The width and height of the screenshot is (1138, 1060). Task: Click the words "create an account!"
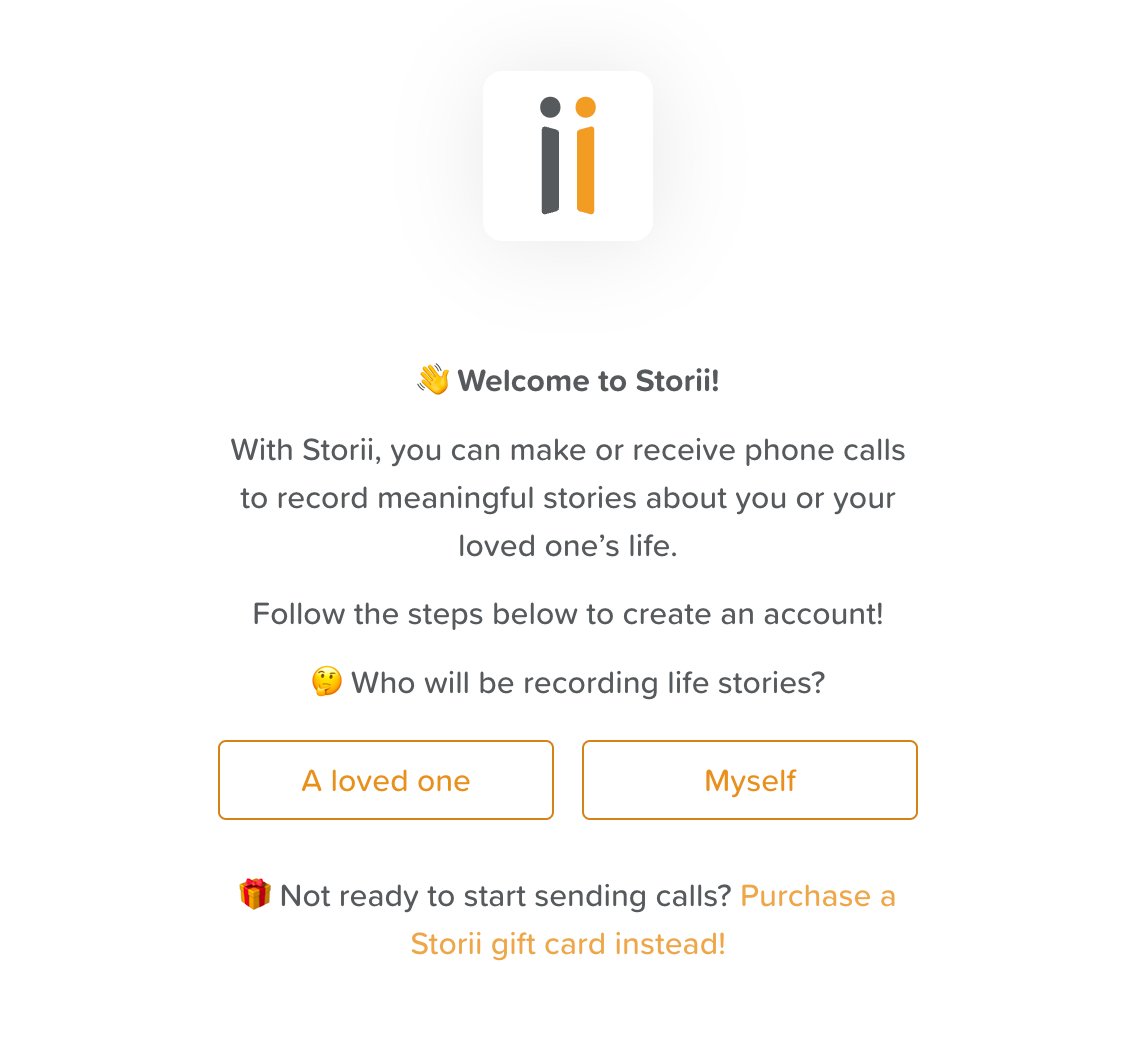click(753, 613)
